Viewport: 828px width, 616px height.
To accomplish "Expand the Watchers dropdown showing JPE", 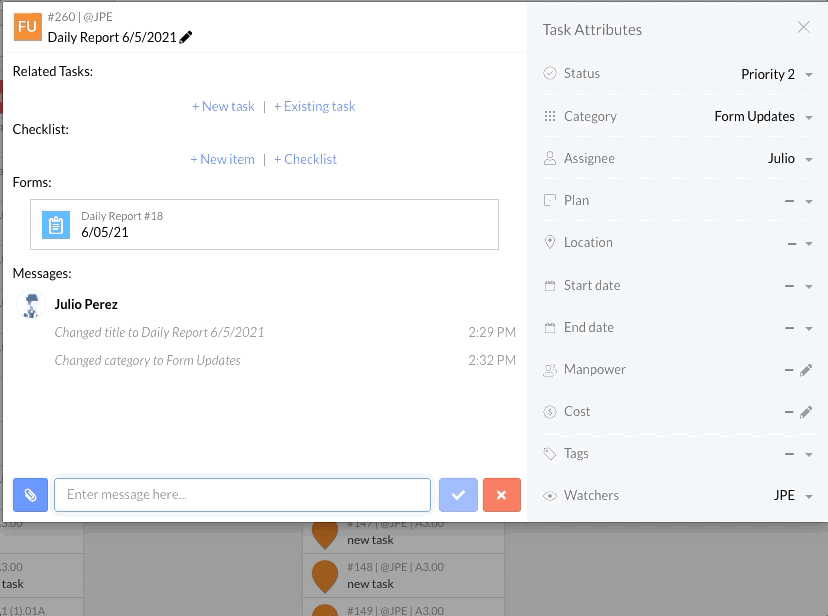I will (x=792, y=496).
